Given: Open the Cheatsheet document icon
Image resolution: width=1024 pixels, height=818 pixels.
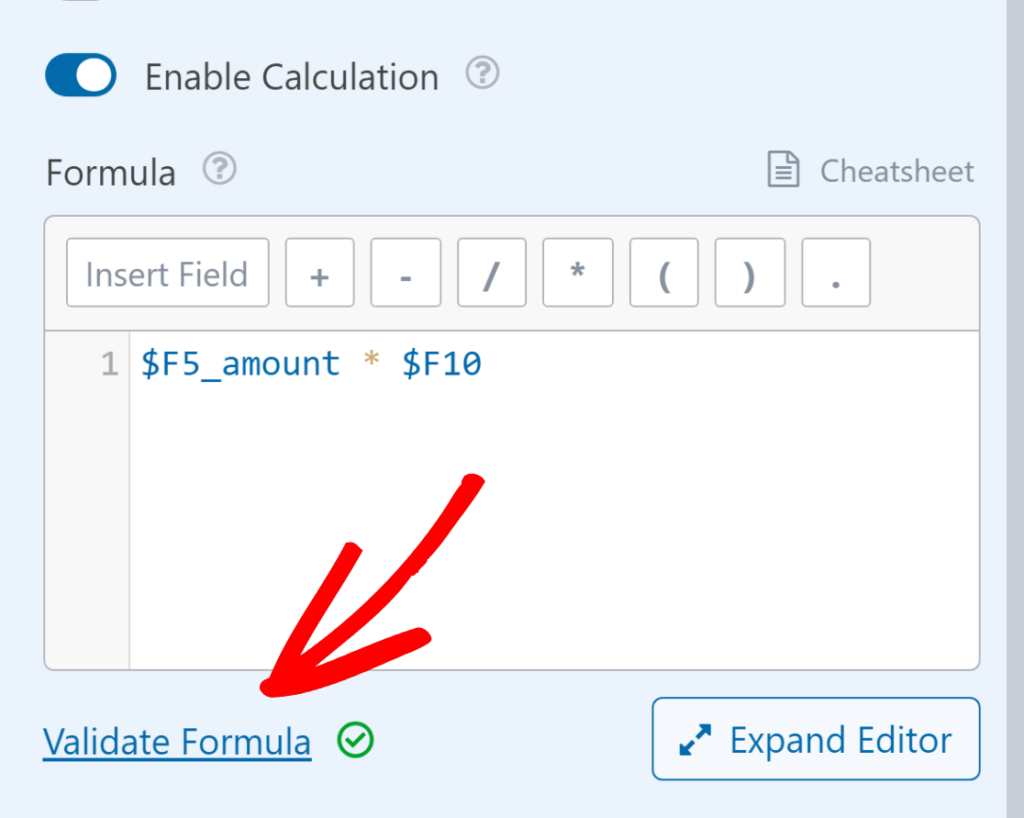Looking at the screenshot, I should [x=784, y=170].
